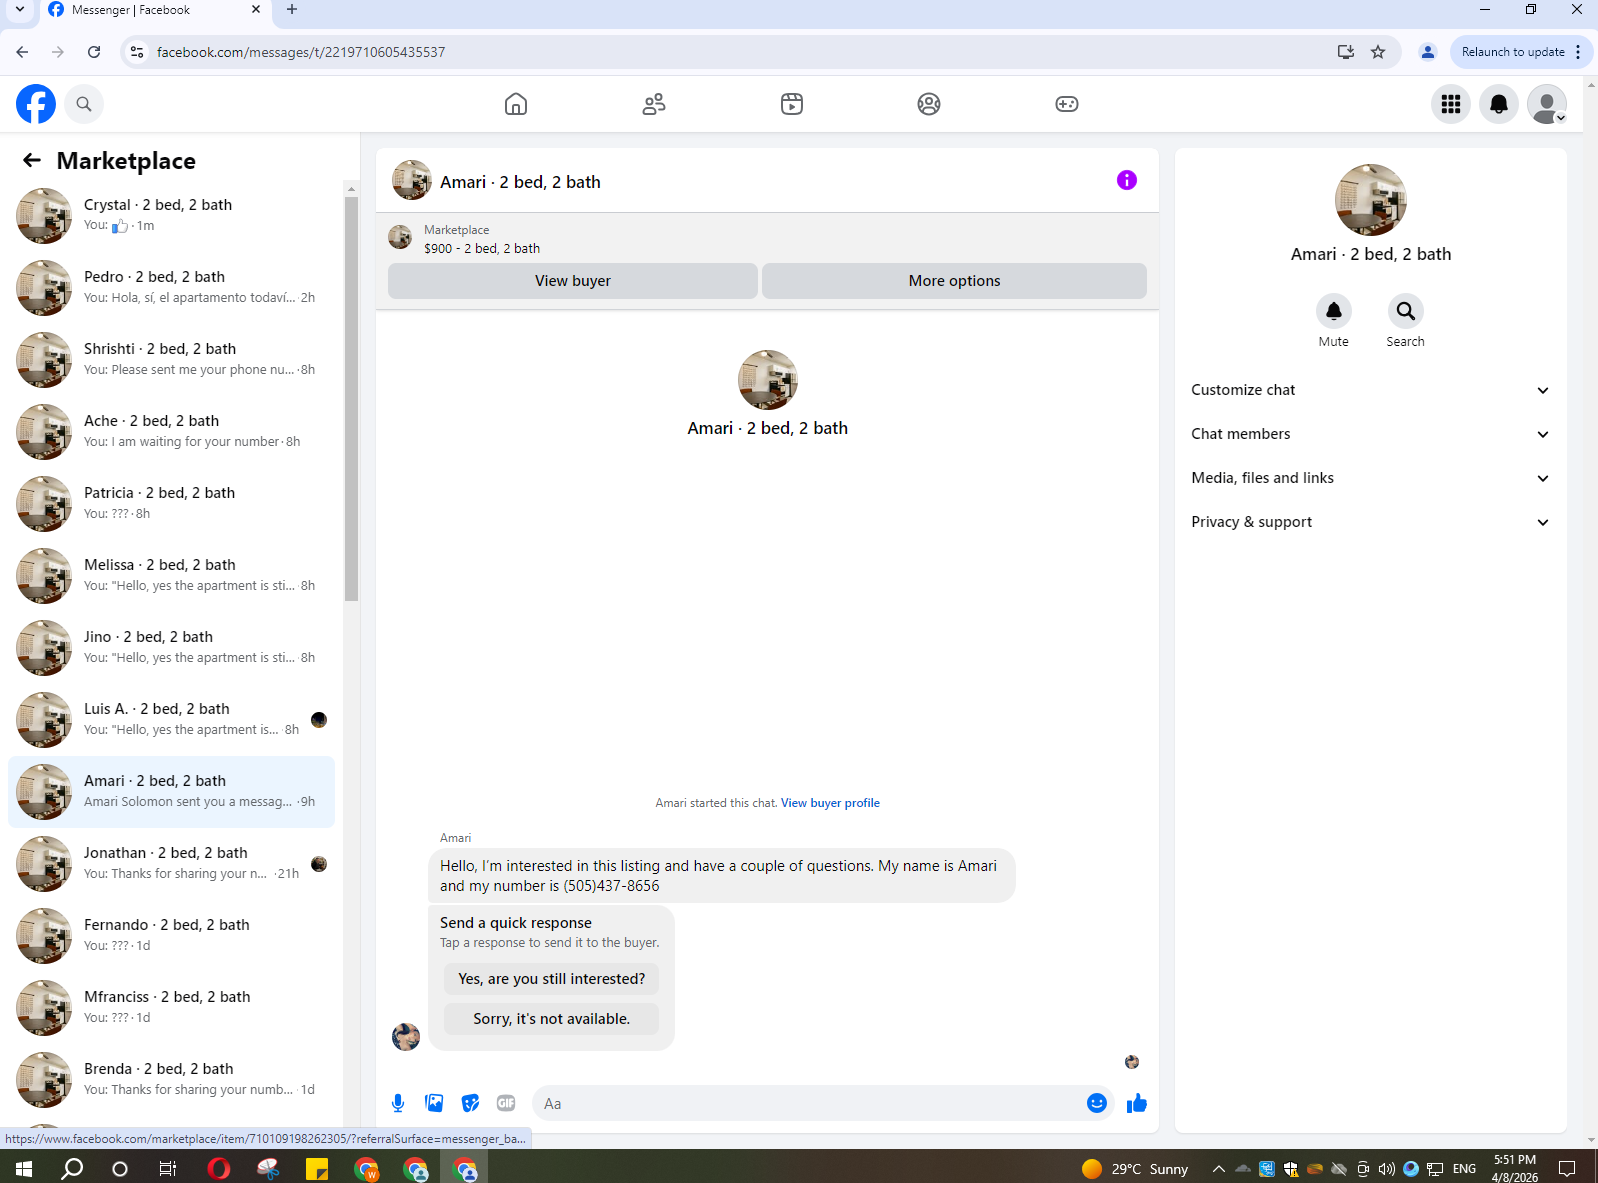
Task: Go to the Home feed icon
Action: click(516, 104)
